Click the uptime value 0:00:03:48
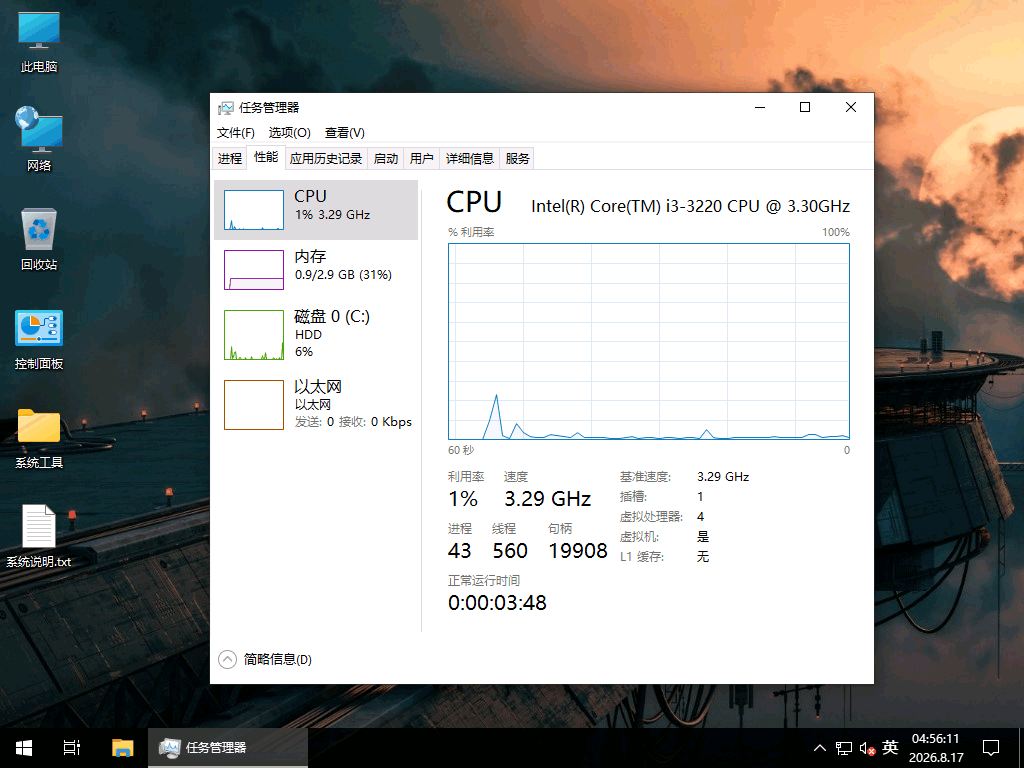The height and width of the screenshot is (768, 1024). [x=497, y=603]
